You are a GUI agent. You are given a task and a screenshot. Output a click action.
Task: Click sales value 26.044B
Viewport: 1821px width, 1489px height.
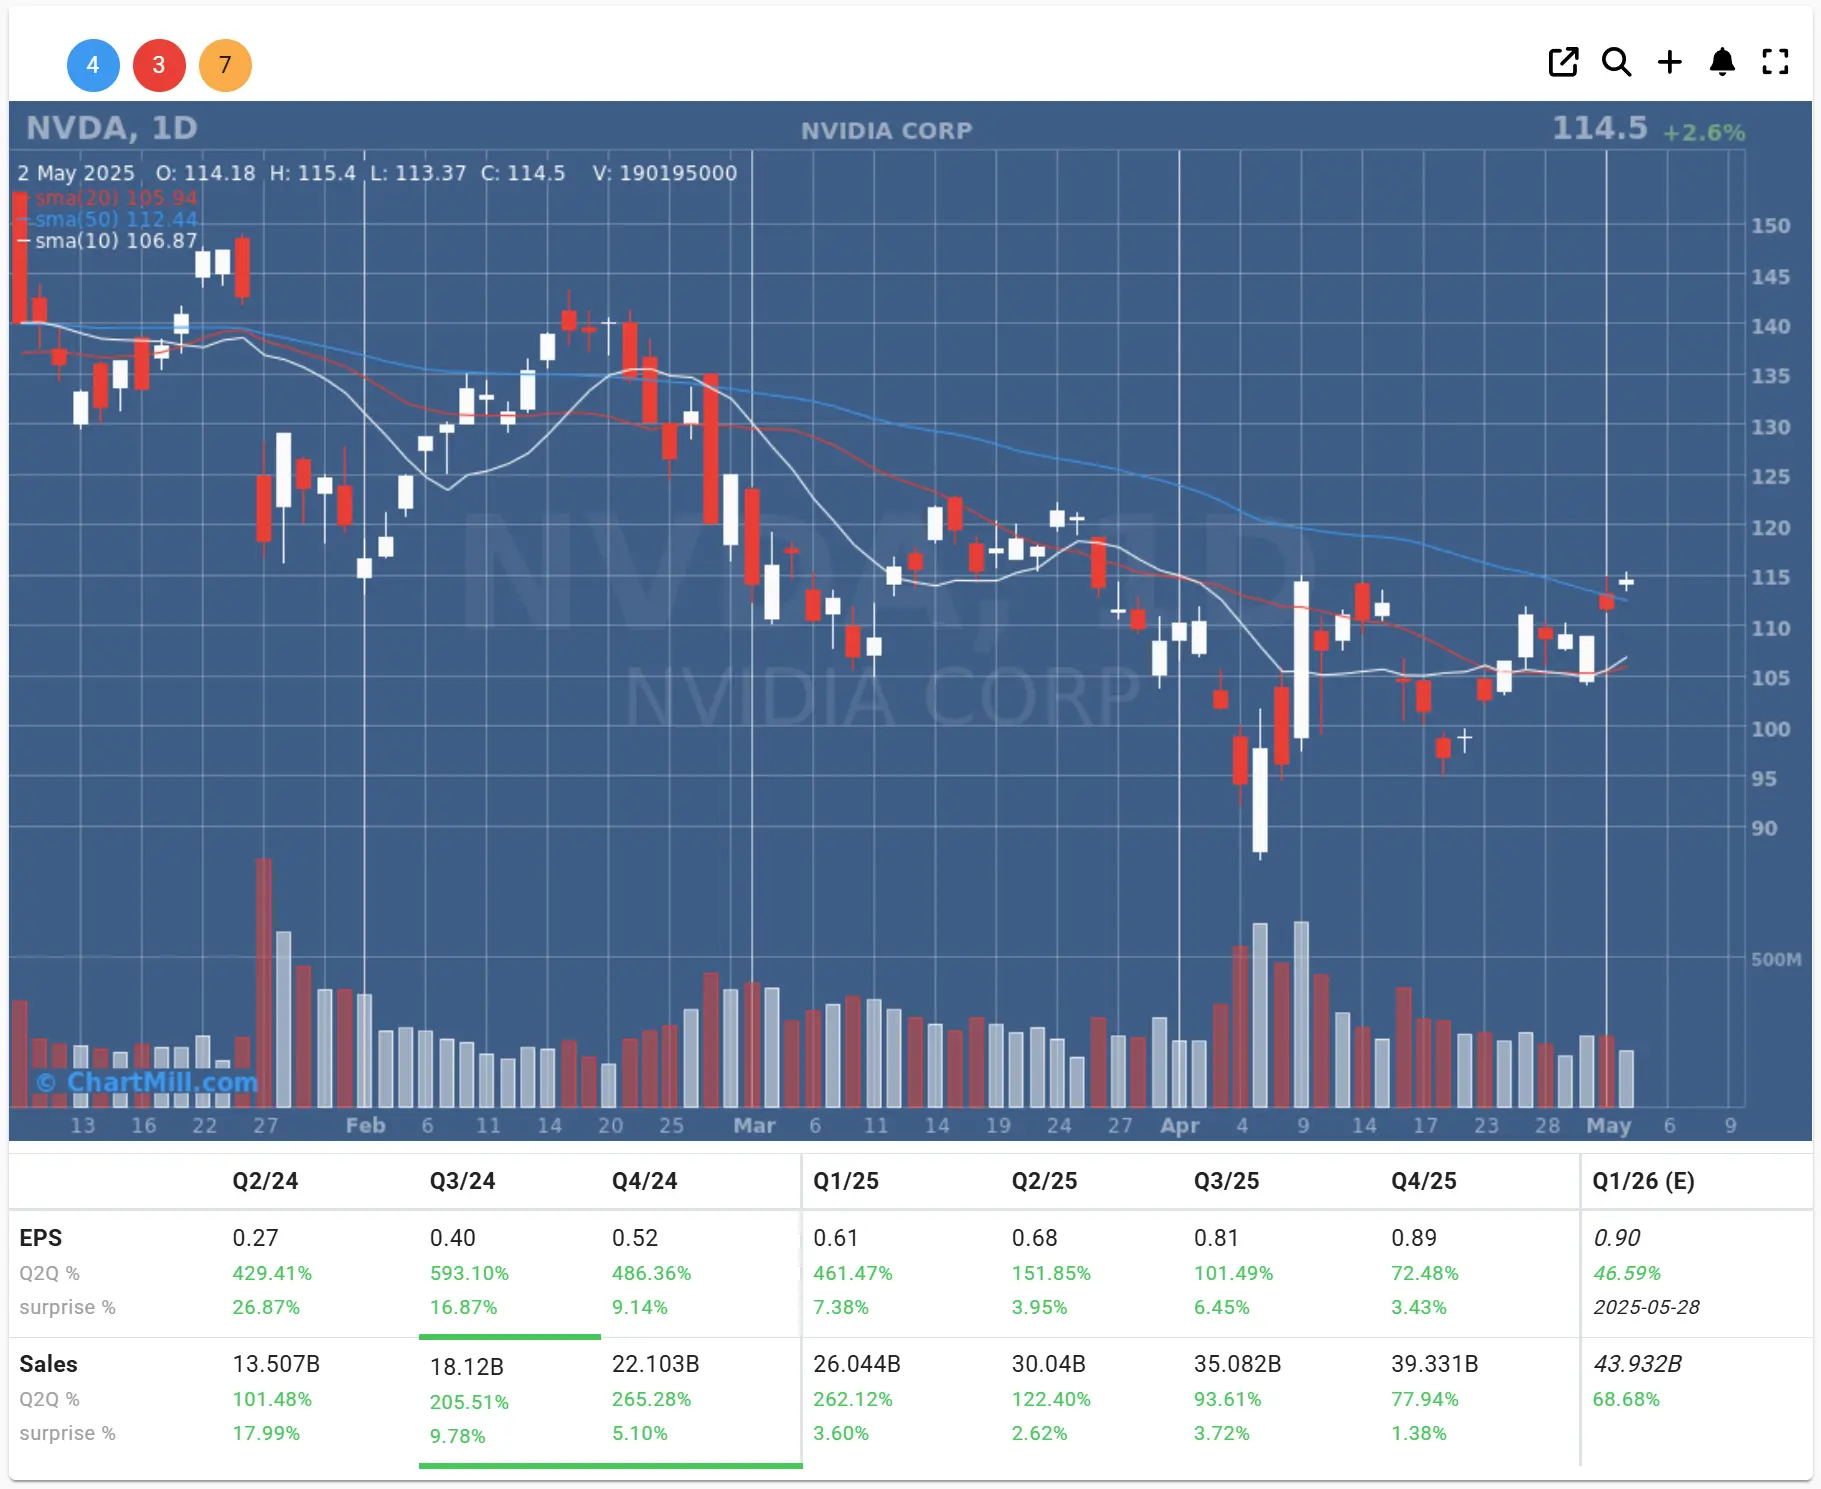tap(856, 1364)
